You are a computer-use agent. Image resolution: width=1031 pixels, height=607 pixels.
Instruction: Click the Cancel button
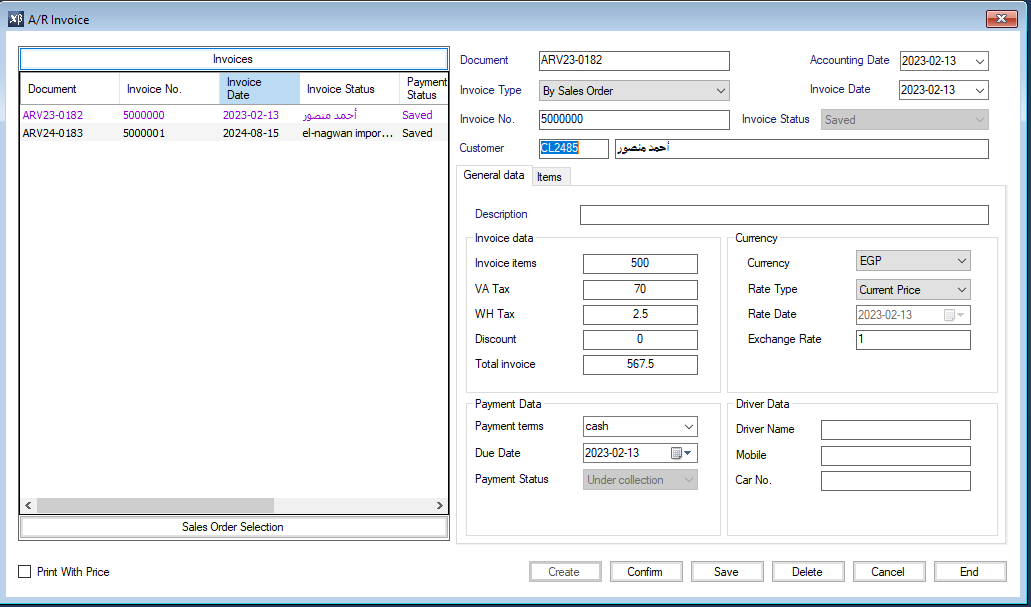(888, 571)
